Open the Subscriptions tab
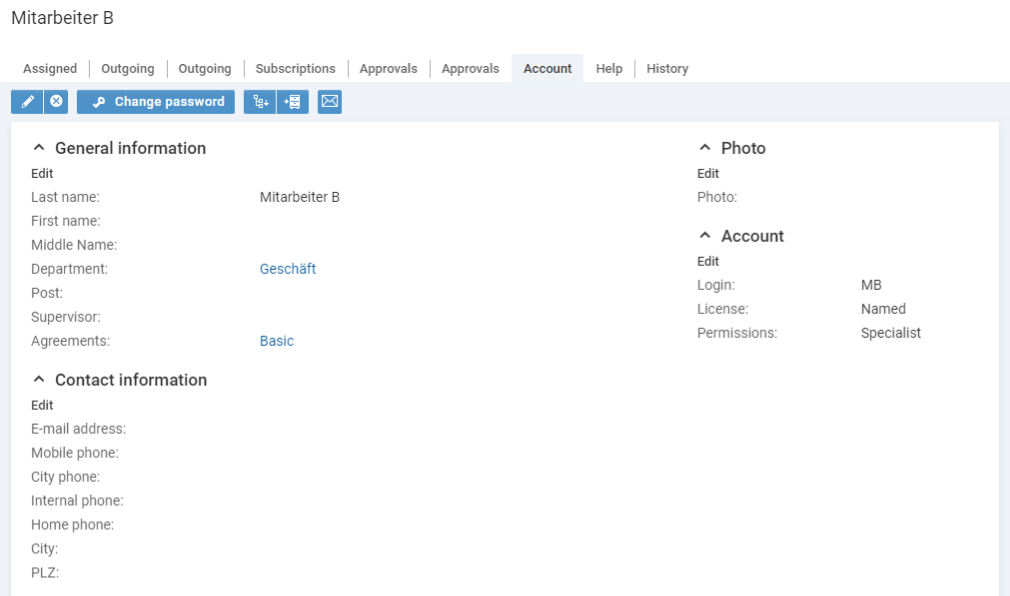 [295, 69]
